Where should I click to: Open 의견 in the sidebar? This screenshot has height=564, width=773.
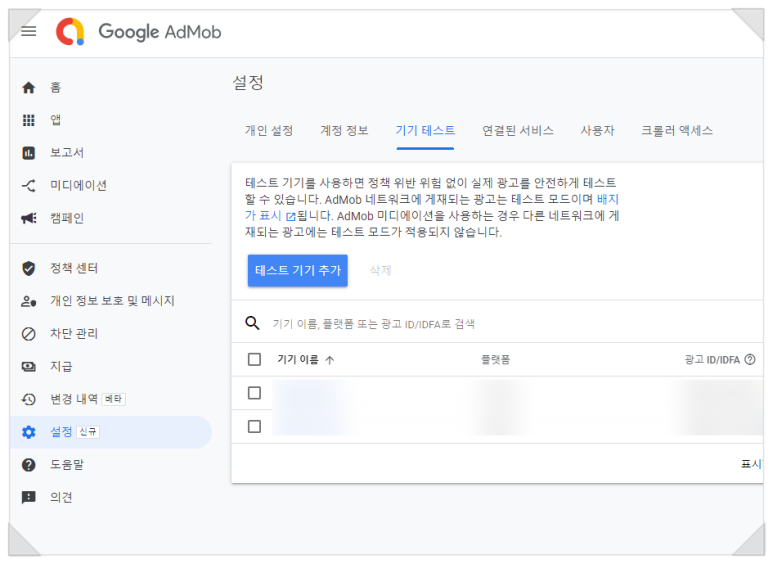click(61, 497)
